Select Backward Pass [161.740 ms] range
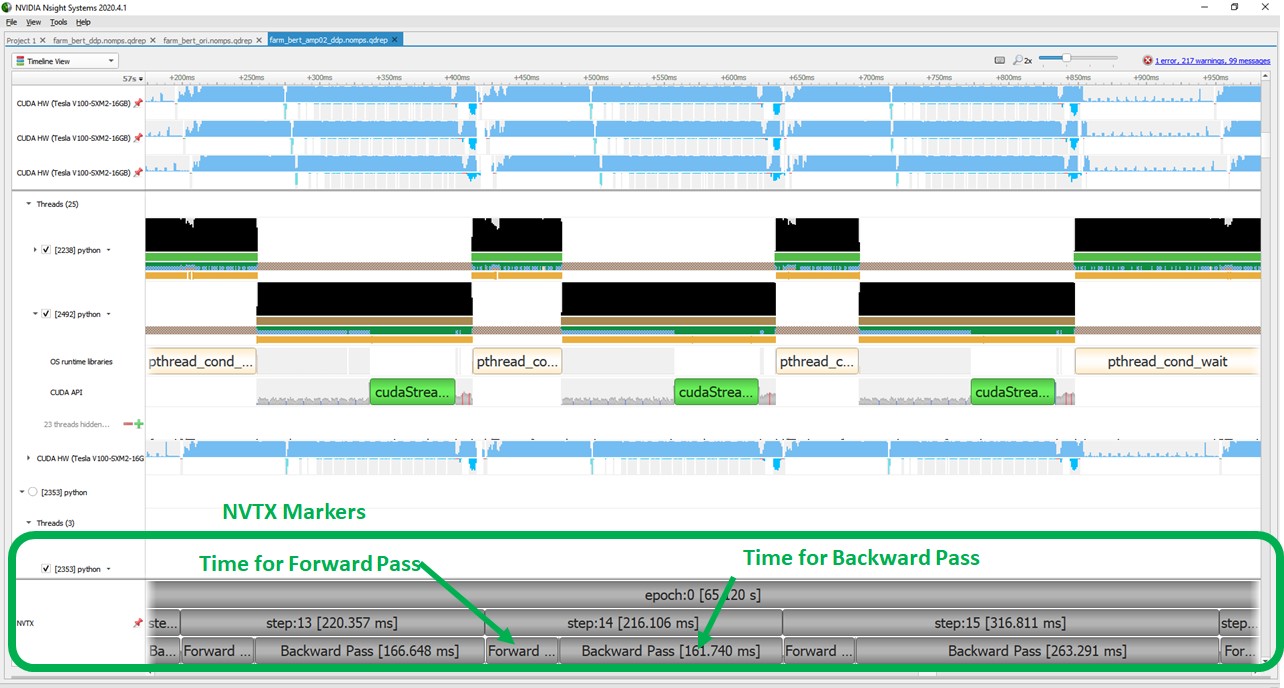Image resolution: width=1284 pixels, height=688 pixels. pyautogui.click(x=670, y=651)
